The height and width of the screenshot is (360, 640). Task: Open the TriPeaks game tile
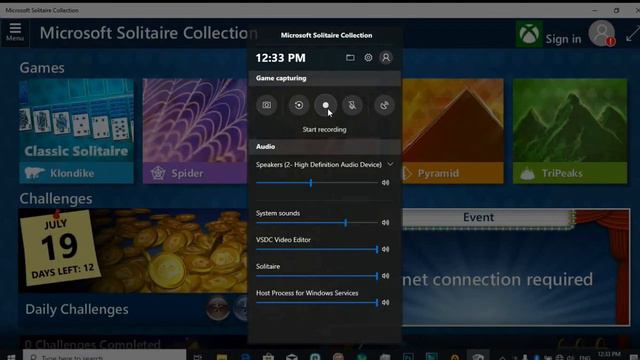coord(570,131)
